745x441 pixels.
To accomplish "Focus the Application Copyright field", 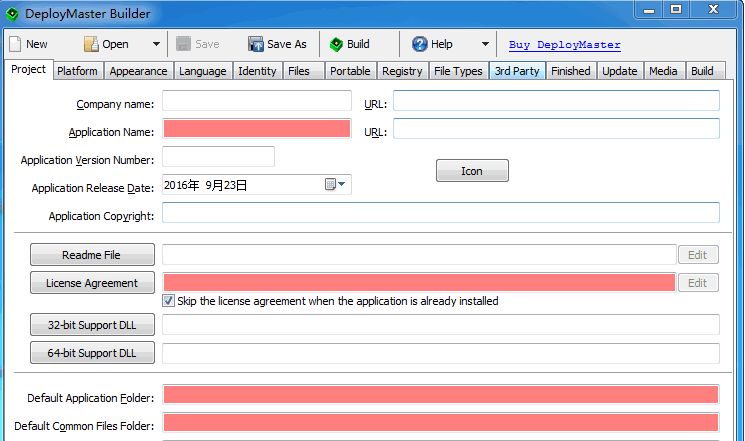I will click(441, 212).
